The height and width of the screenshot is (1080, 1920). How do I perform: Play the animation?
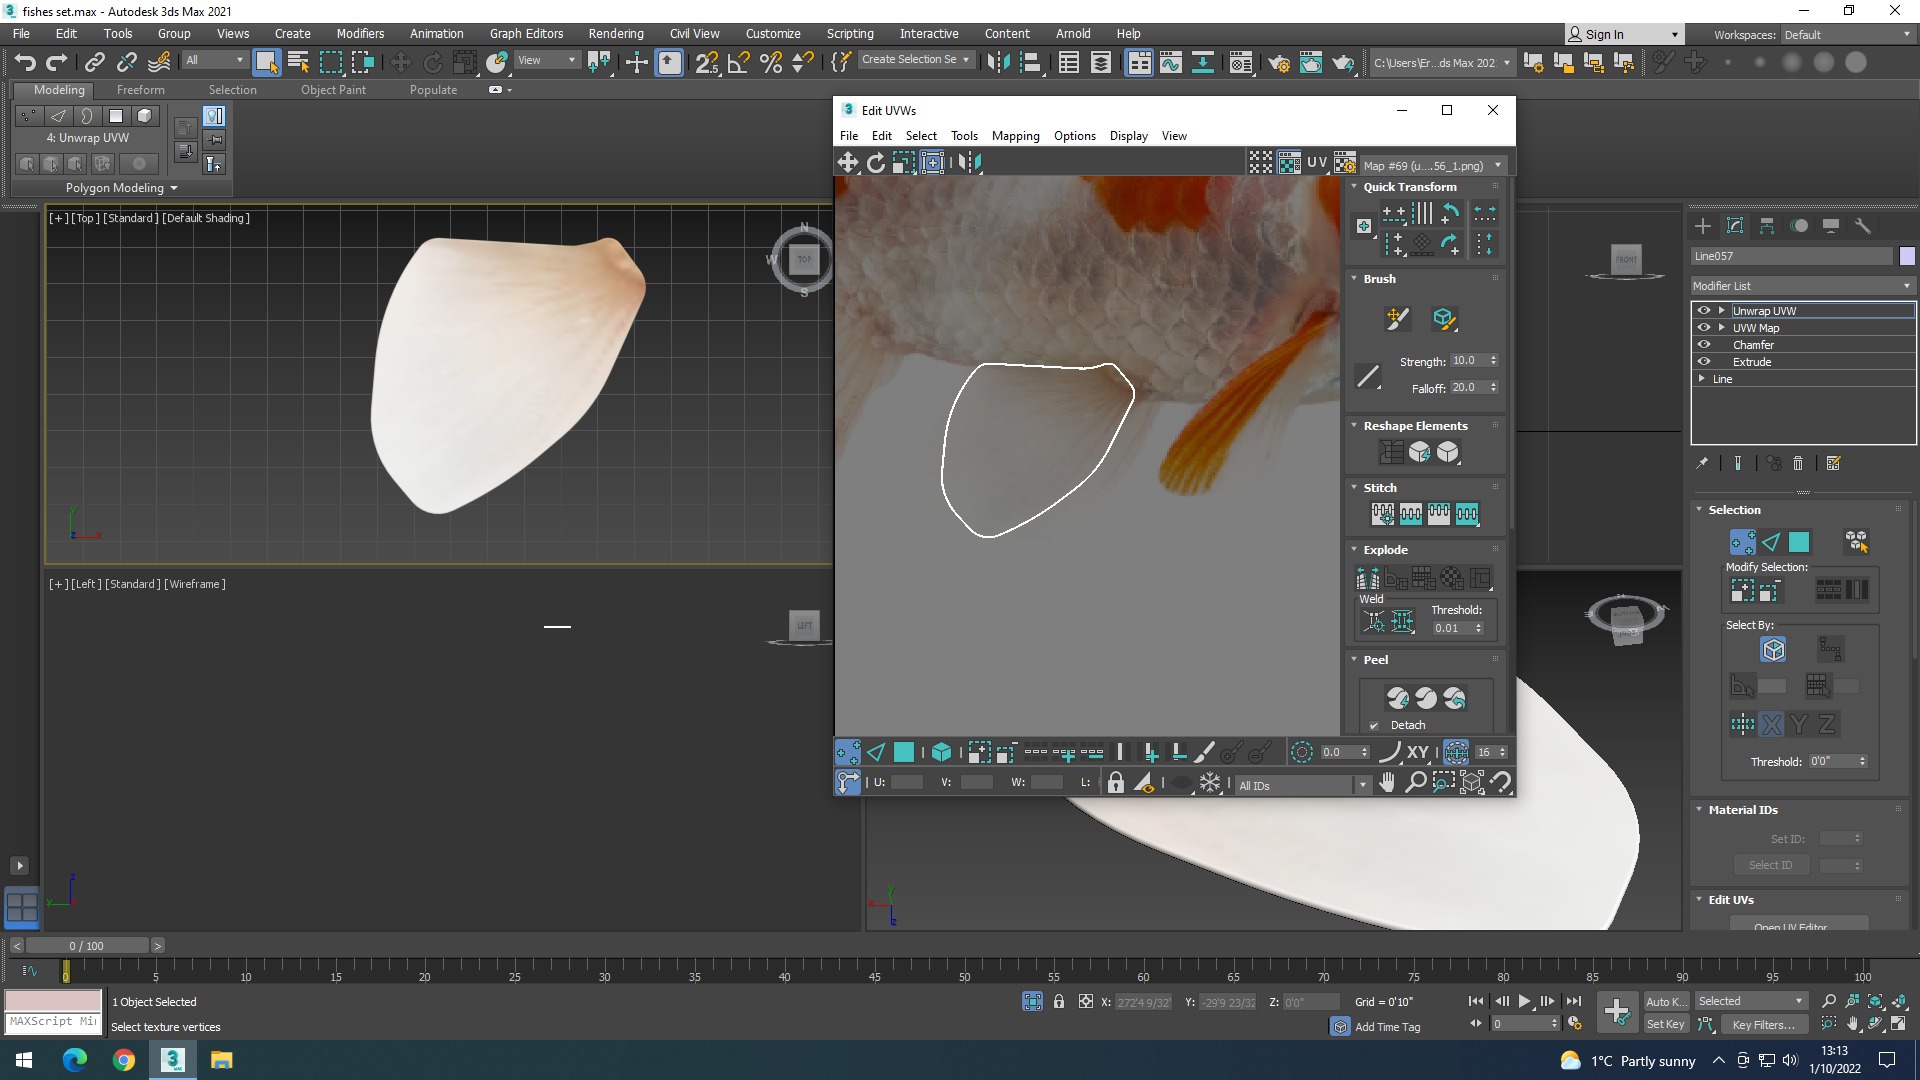tap(1524, 1001)
